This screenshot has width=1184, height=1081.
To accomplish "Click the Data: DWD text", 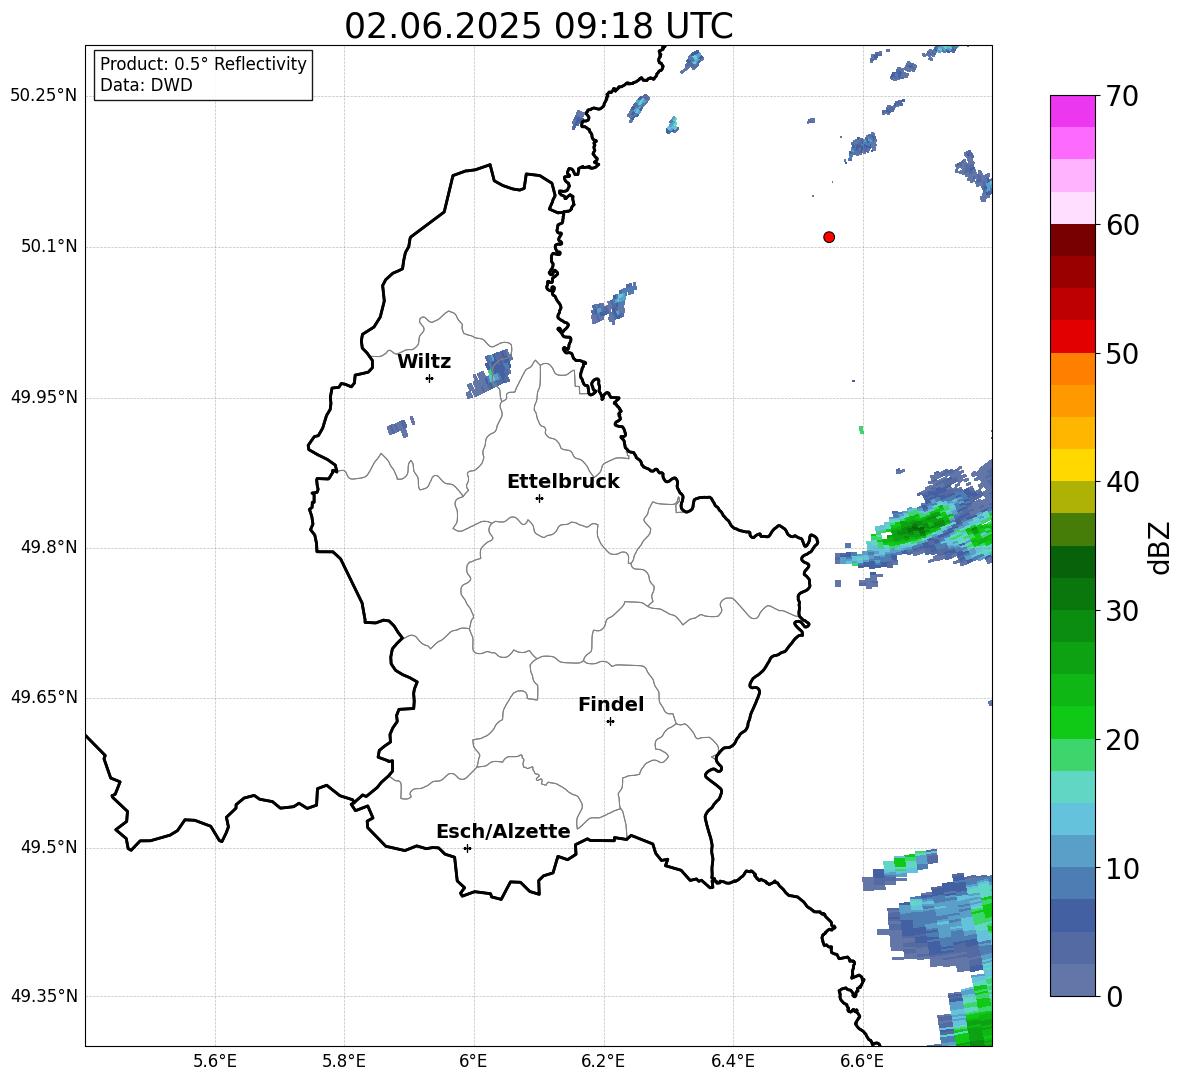I will click(x=146, y=85).
